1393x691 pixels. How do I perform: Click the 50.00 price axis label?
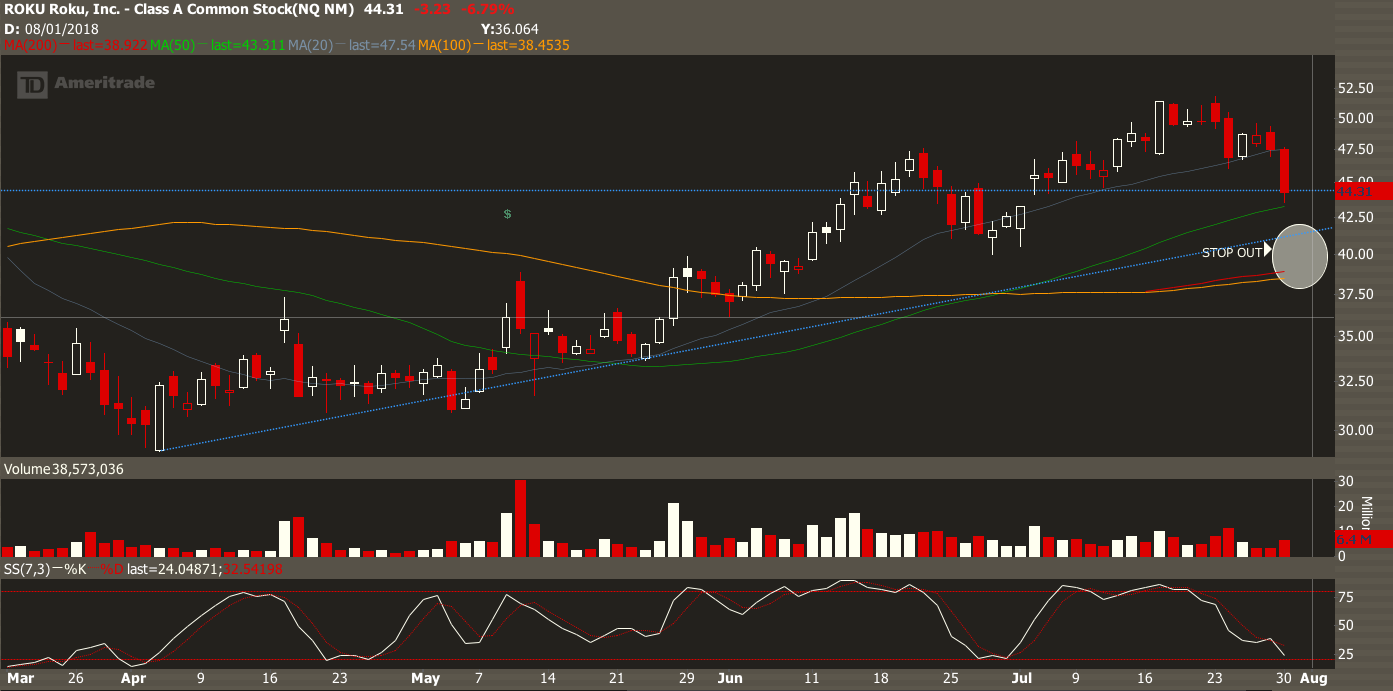1357,118
